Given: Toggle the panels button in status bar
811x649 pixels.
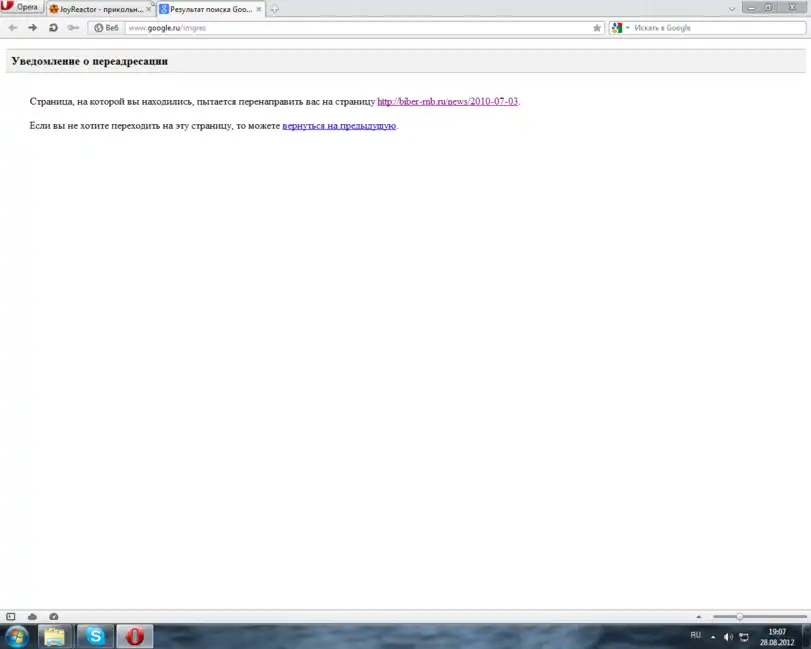Looking at the screenshot, I should [11, 616].
